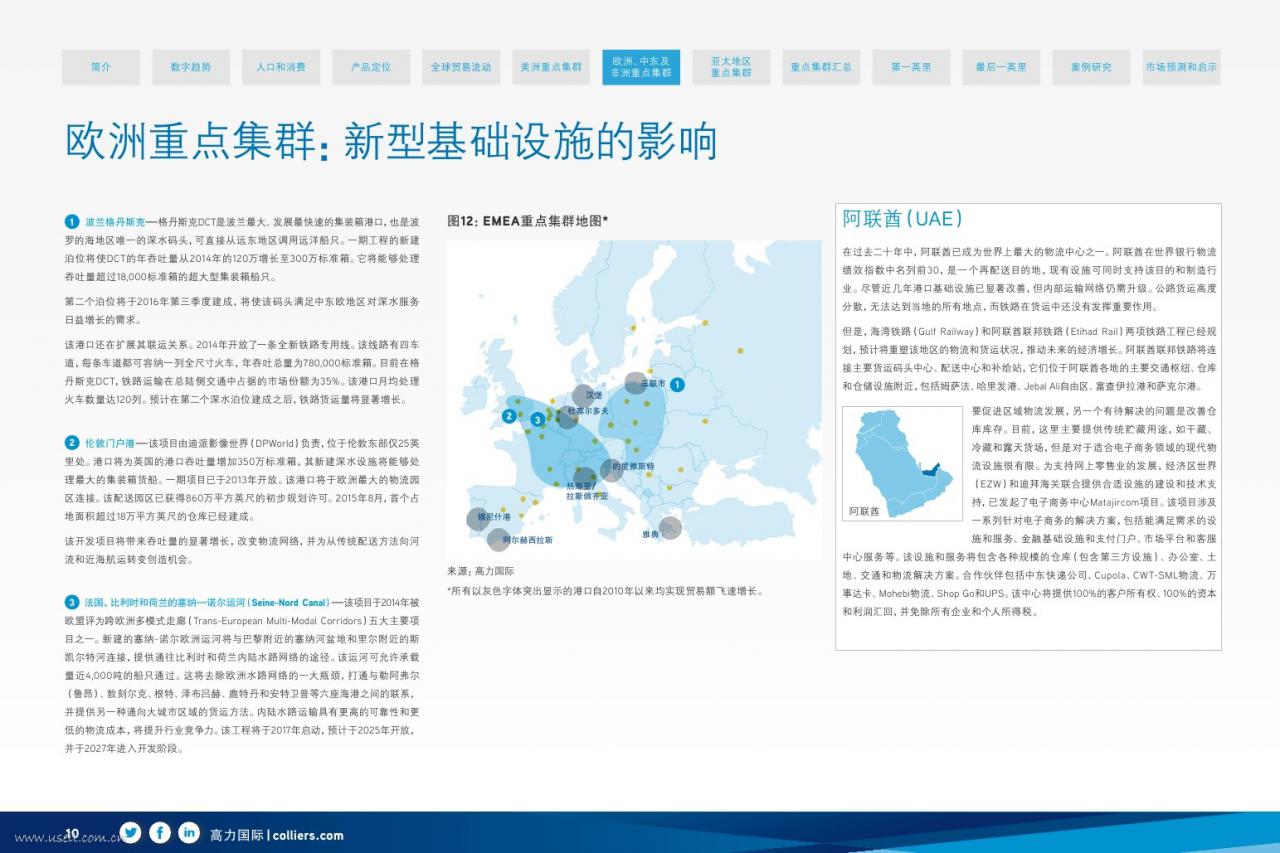Go to the 简介 section tab
1280x853 pixels.
[x=101, y=67]
